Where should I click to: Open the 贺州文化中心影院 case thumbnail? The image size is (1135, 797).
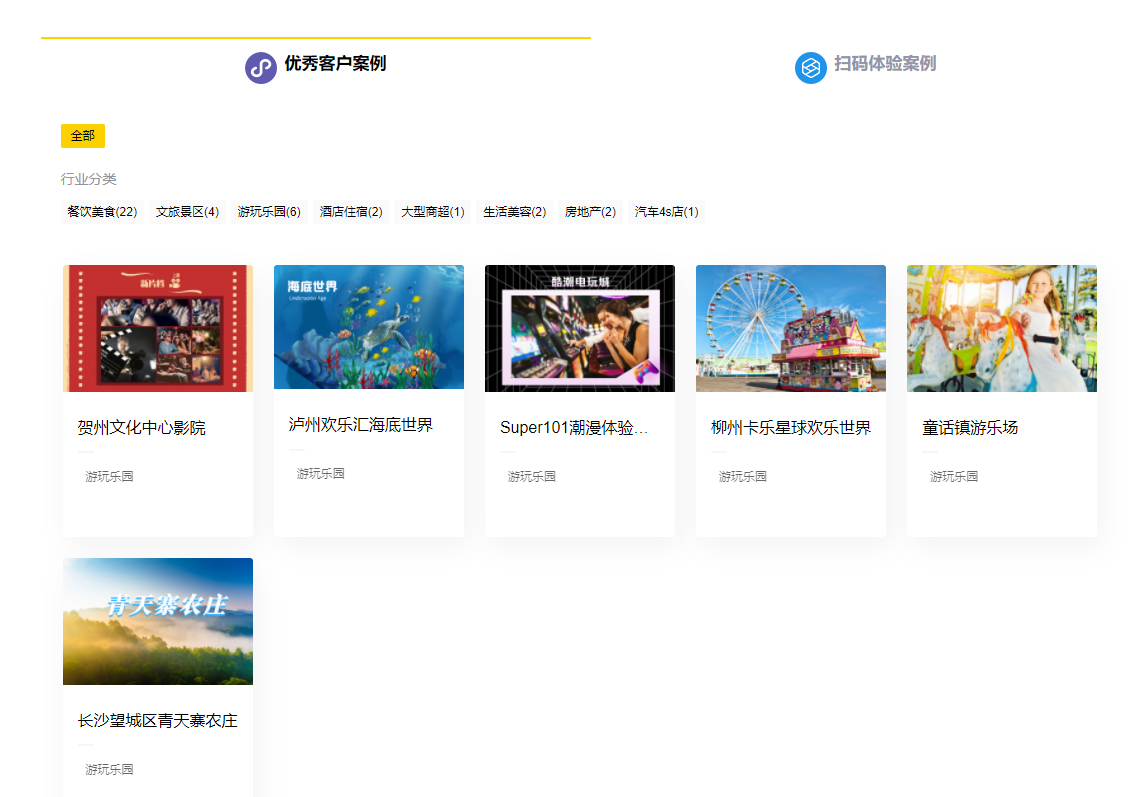tap(157, 327)
